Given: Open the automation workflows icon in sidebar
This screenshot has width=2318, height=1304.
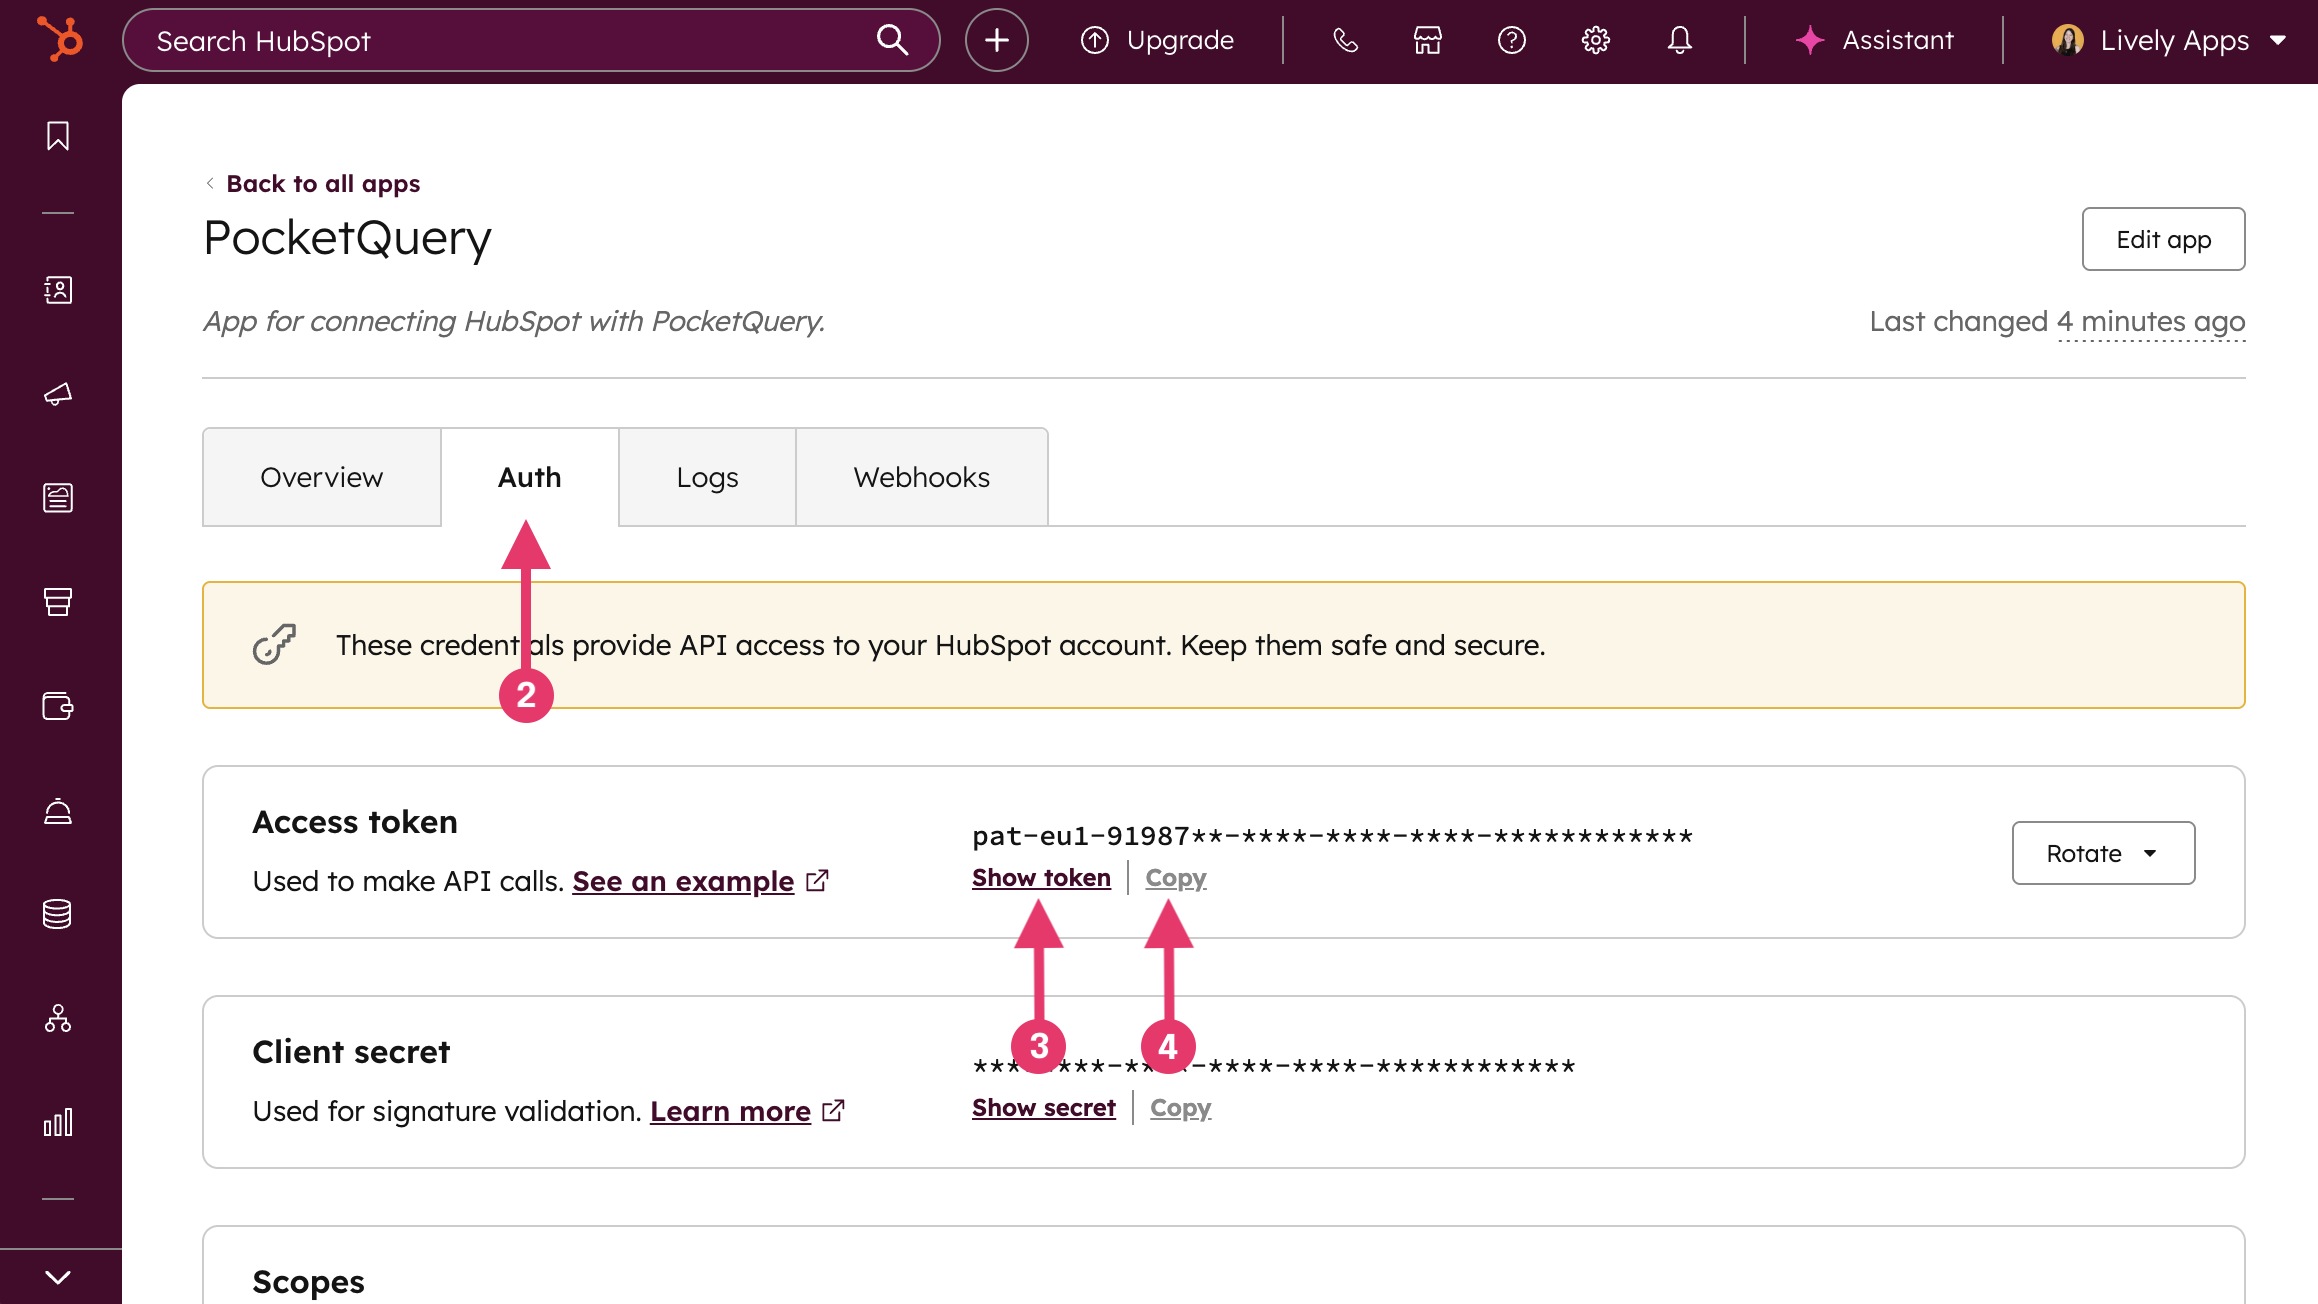Looking at the screenshot, I should (x=57, y=1019).
